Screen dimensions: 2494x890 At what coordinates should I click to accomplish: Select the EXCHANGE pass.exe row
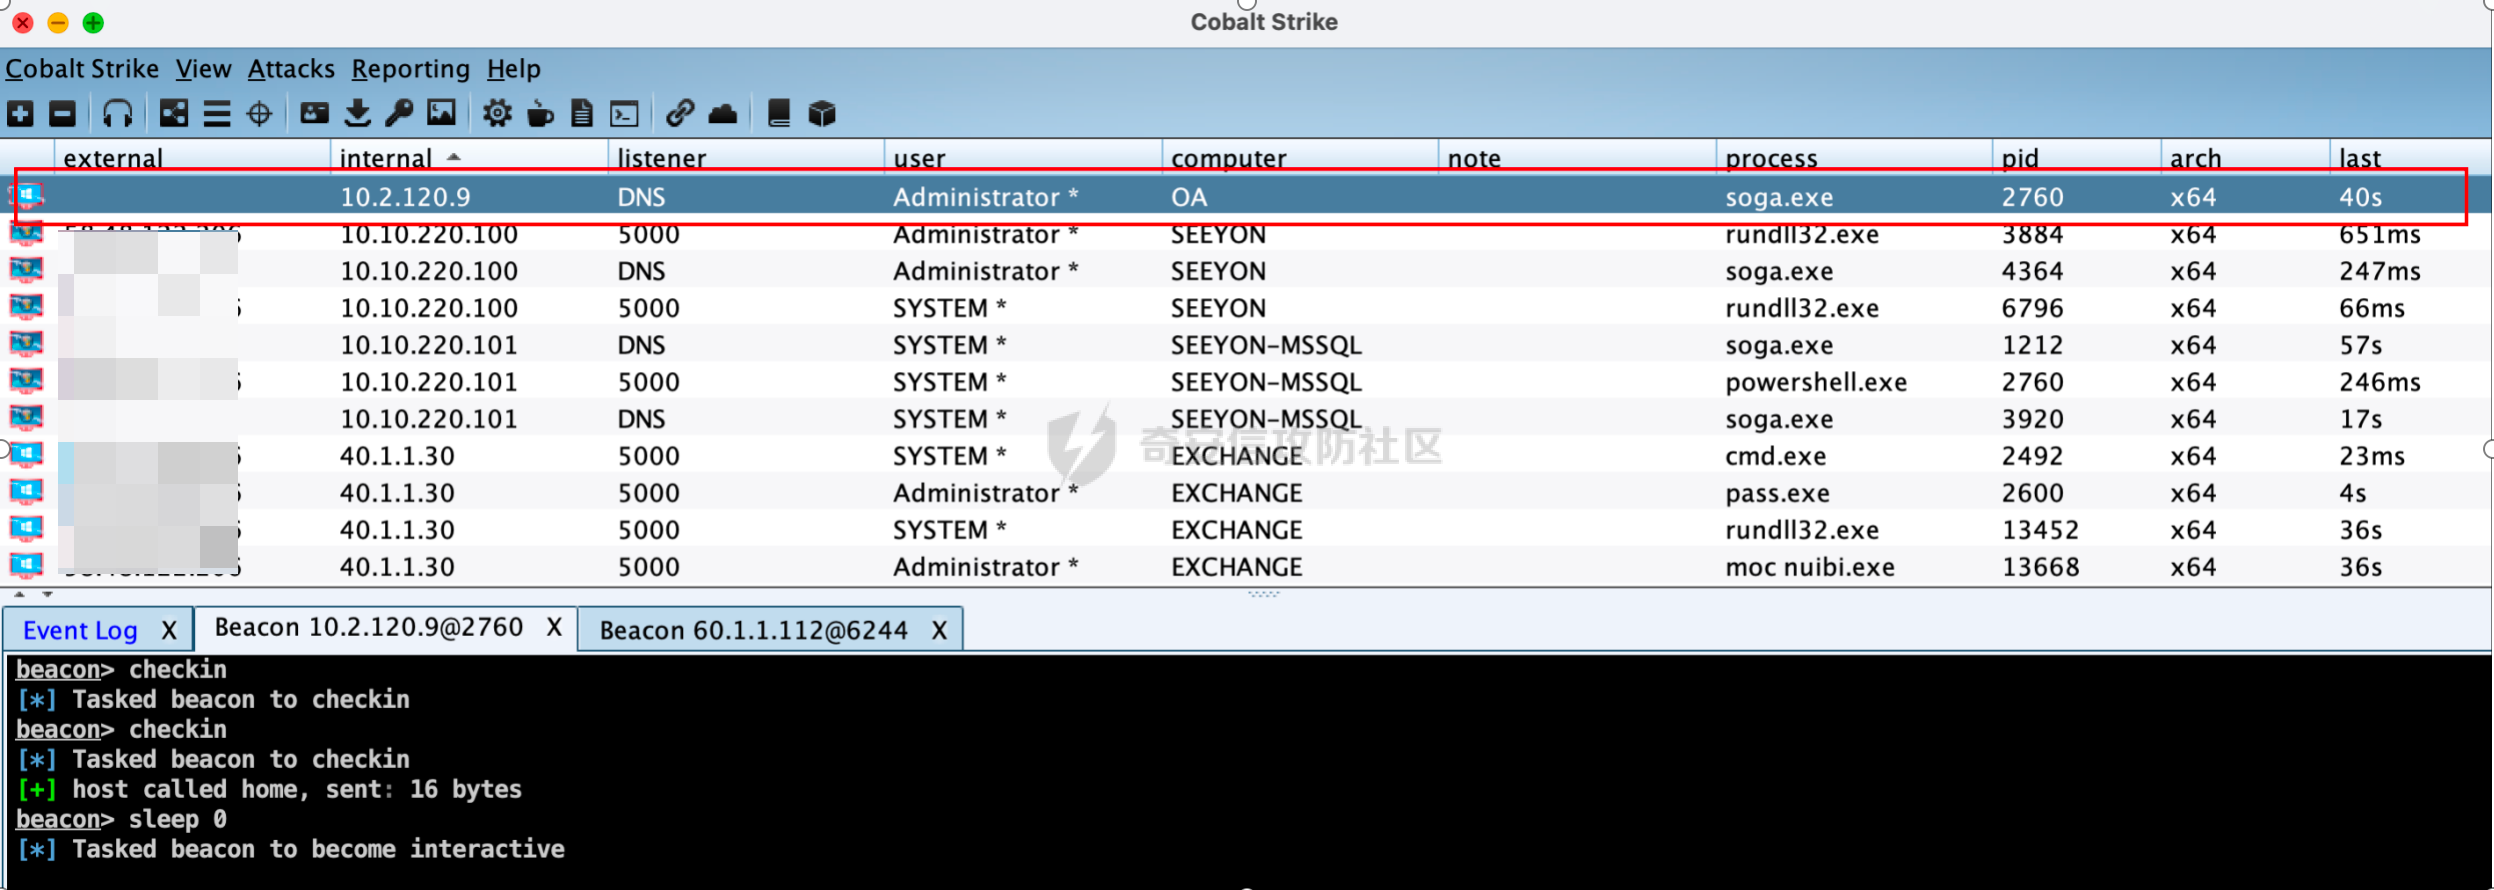point(1246,493)
